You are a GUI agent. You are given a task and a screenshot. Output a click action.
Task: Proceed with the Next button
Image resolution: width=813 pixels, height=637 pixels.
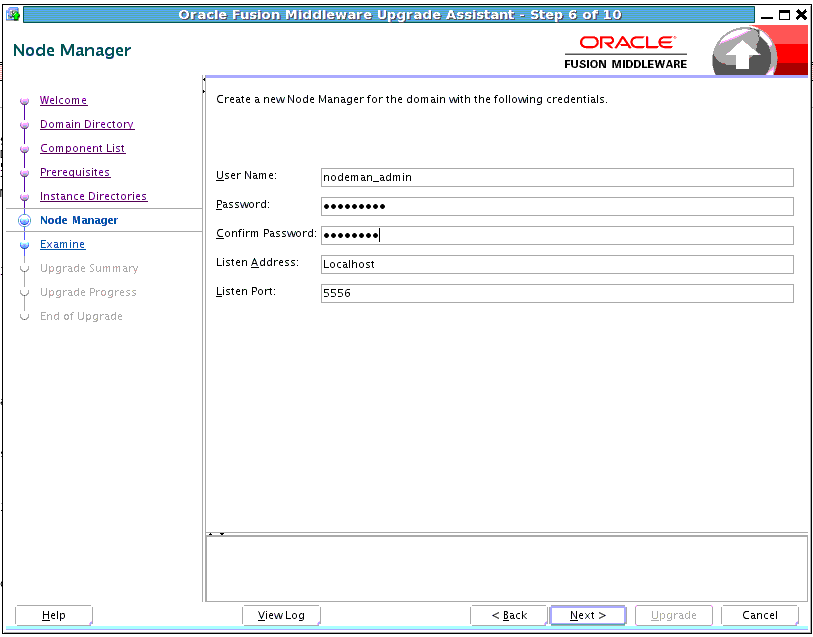click(x=588, y=615)
